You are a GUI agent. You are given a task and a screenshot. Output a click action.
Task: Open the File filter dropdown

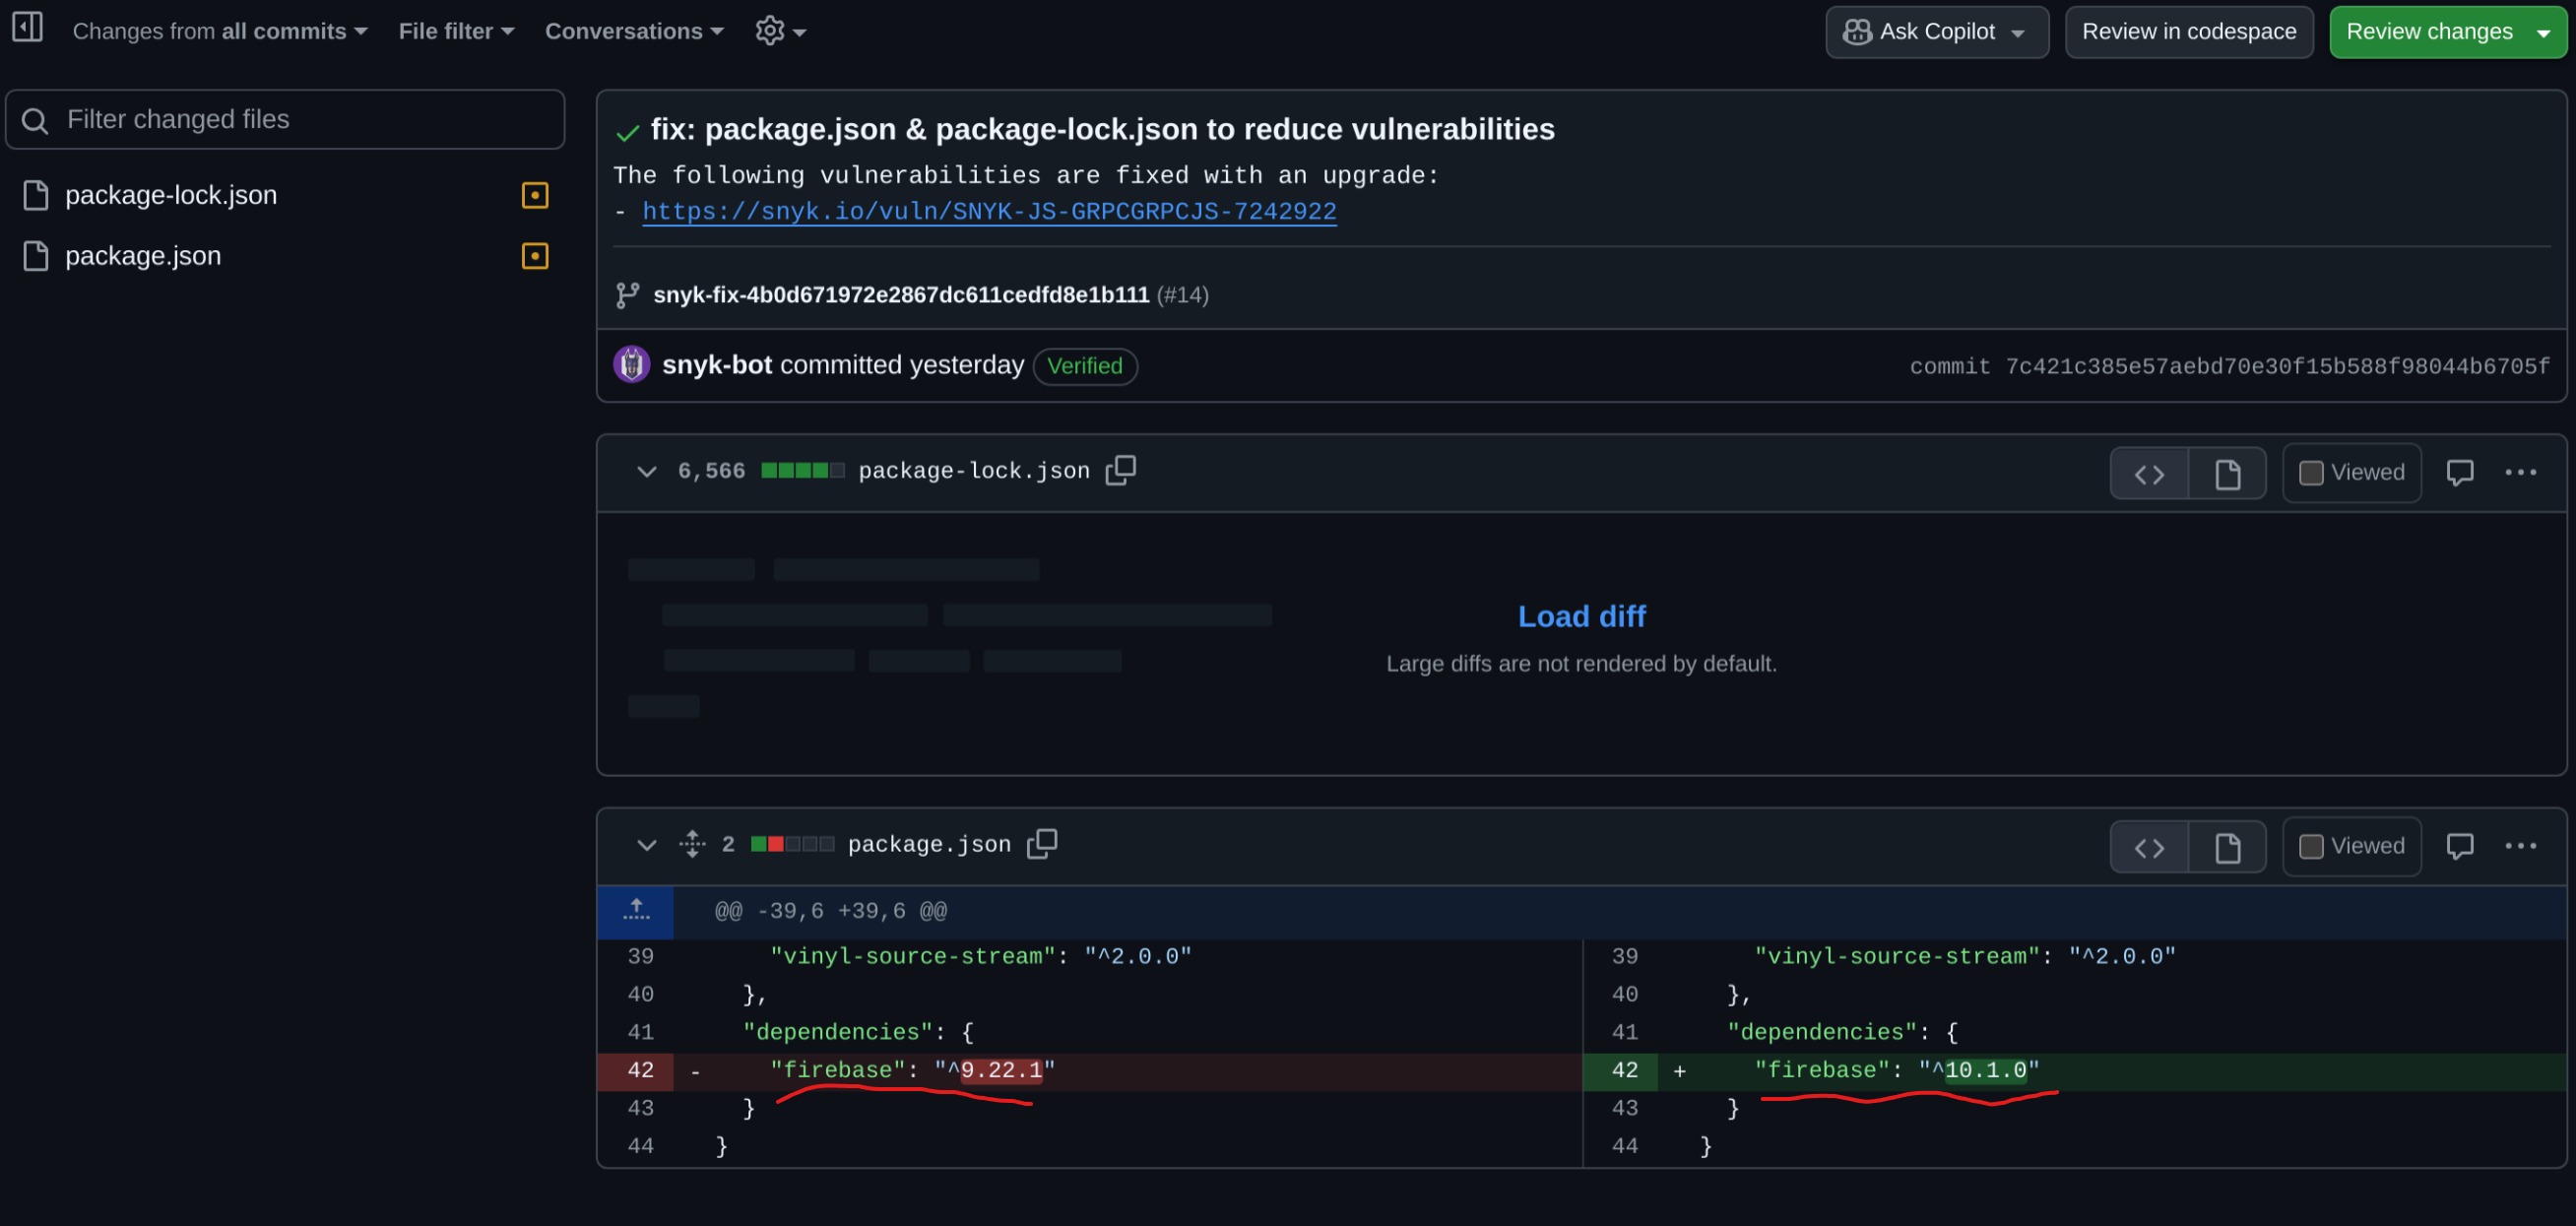pyautogui.click(x=456, y=31)
